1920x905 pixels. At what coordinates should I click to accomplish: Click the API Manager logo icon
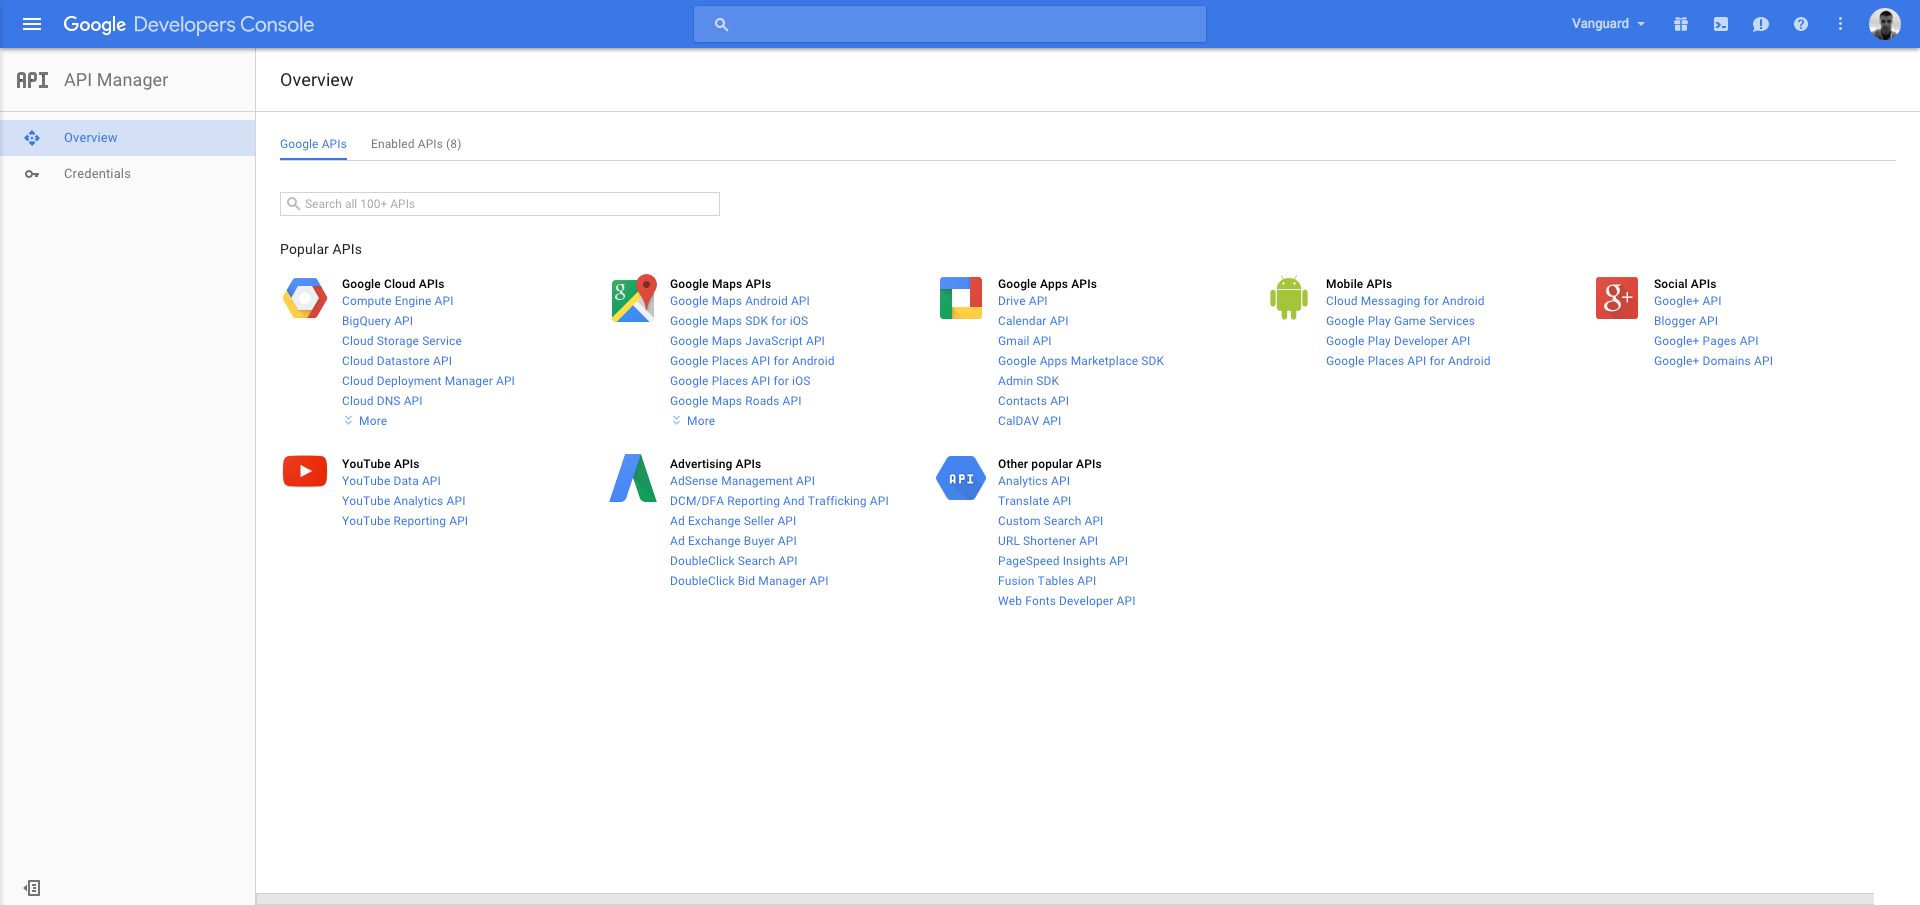click(32, 80)
